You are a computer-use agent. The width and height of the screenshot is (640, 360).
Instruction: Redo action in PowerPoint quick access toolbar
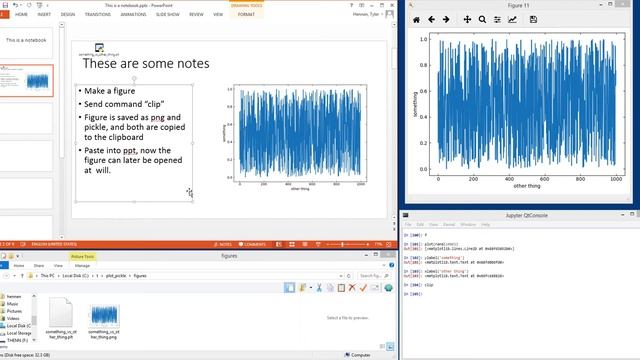(29, 5)
